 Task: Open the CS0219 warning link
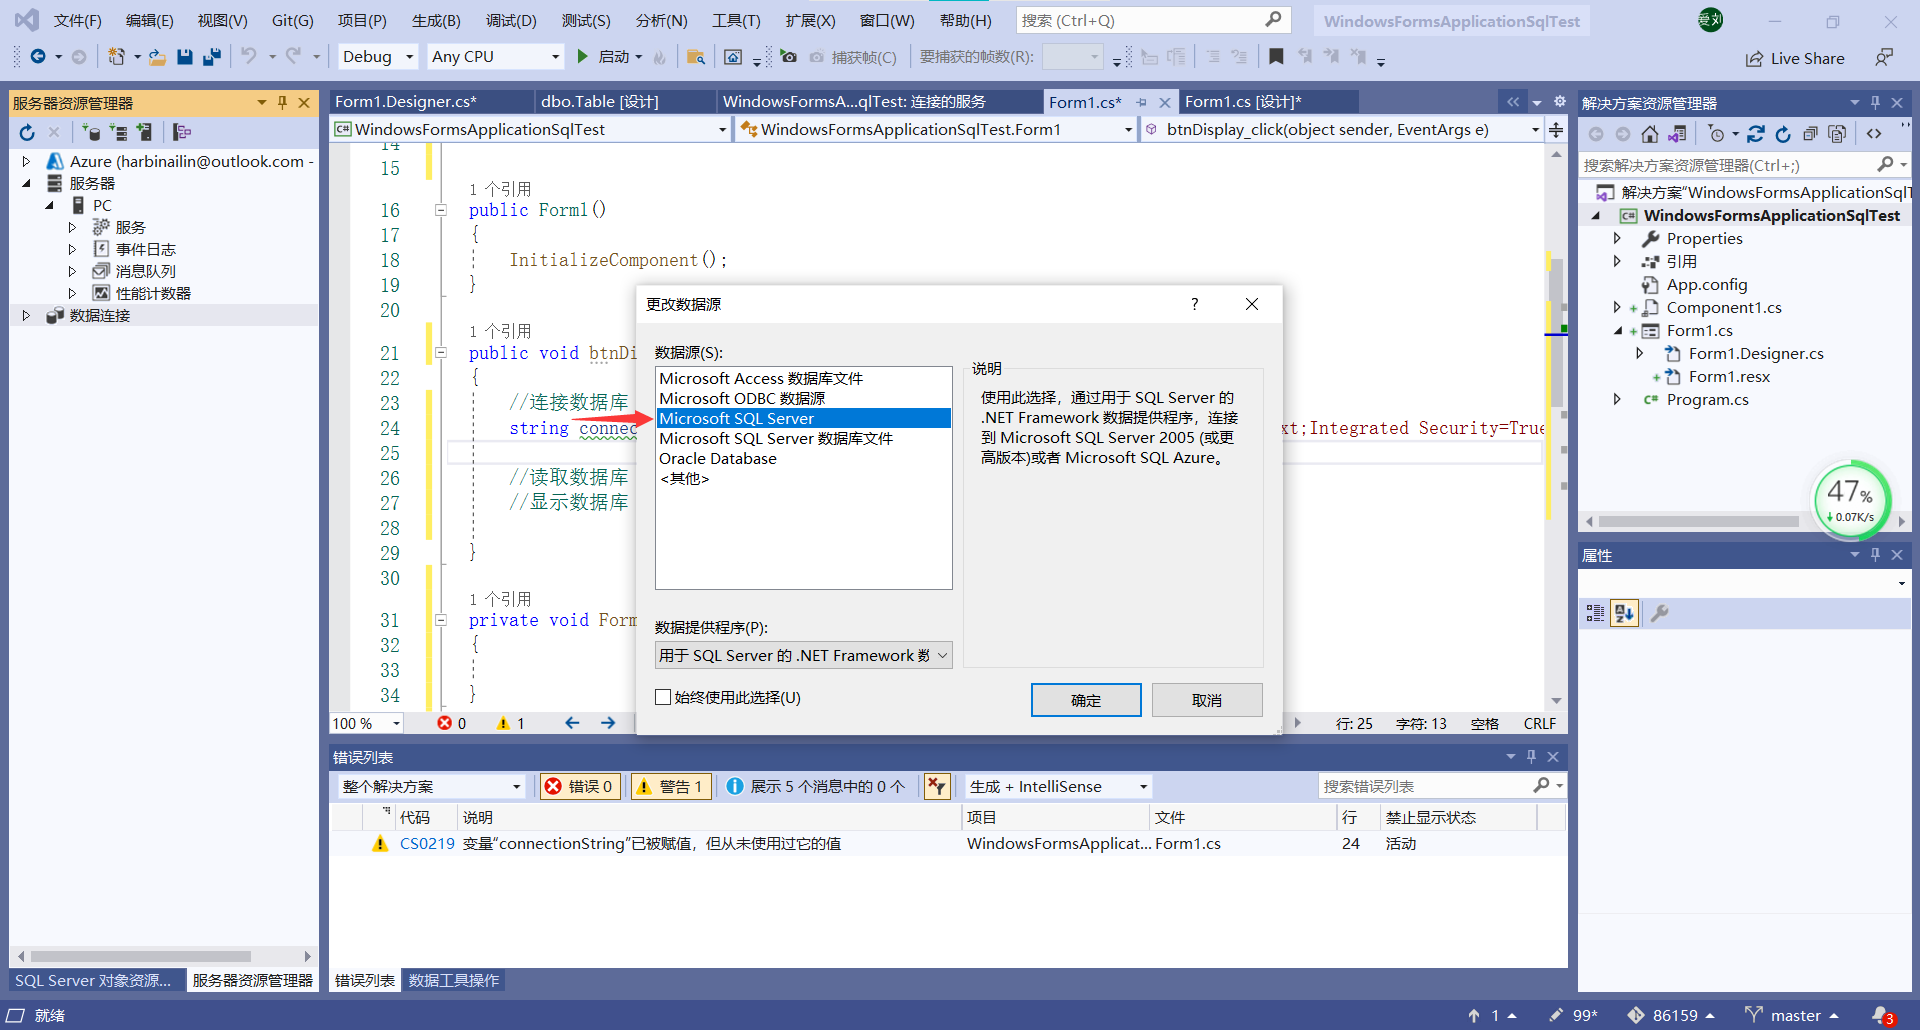427,843
